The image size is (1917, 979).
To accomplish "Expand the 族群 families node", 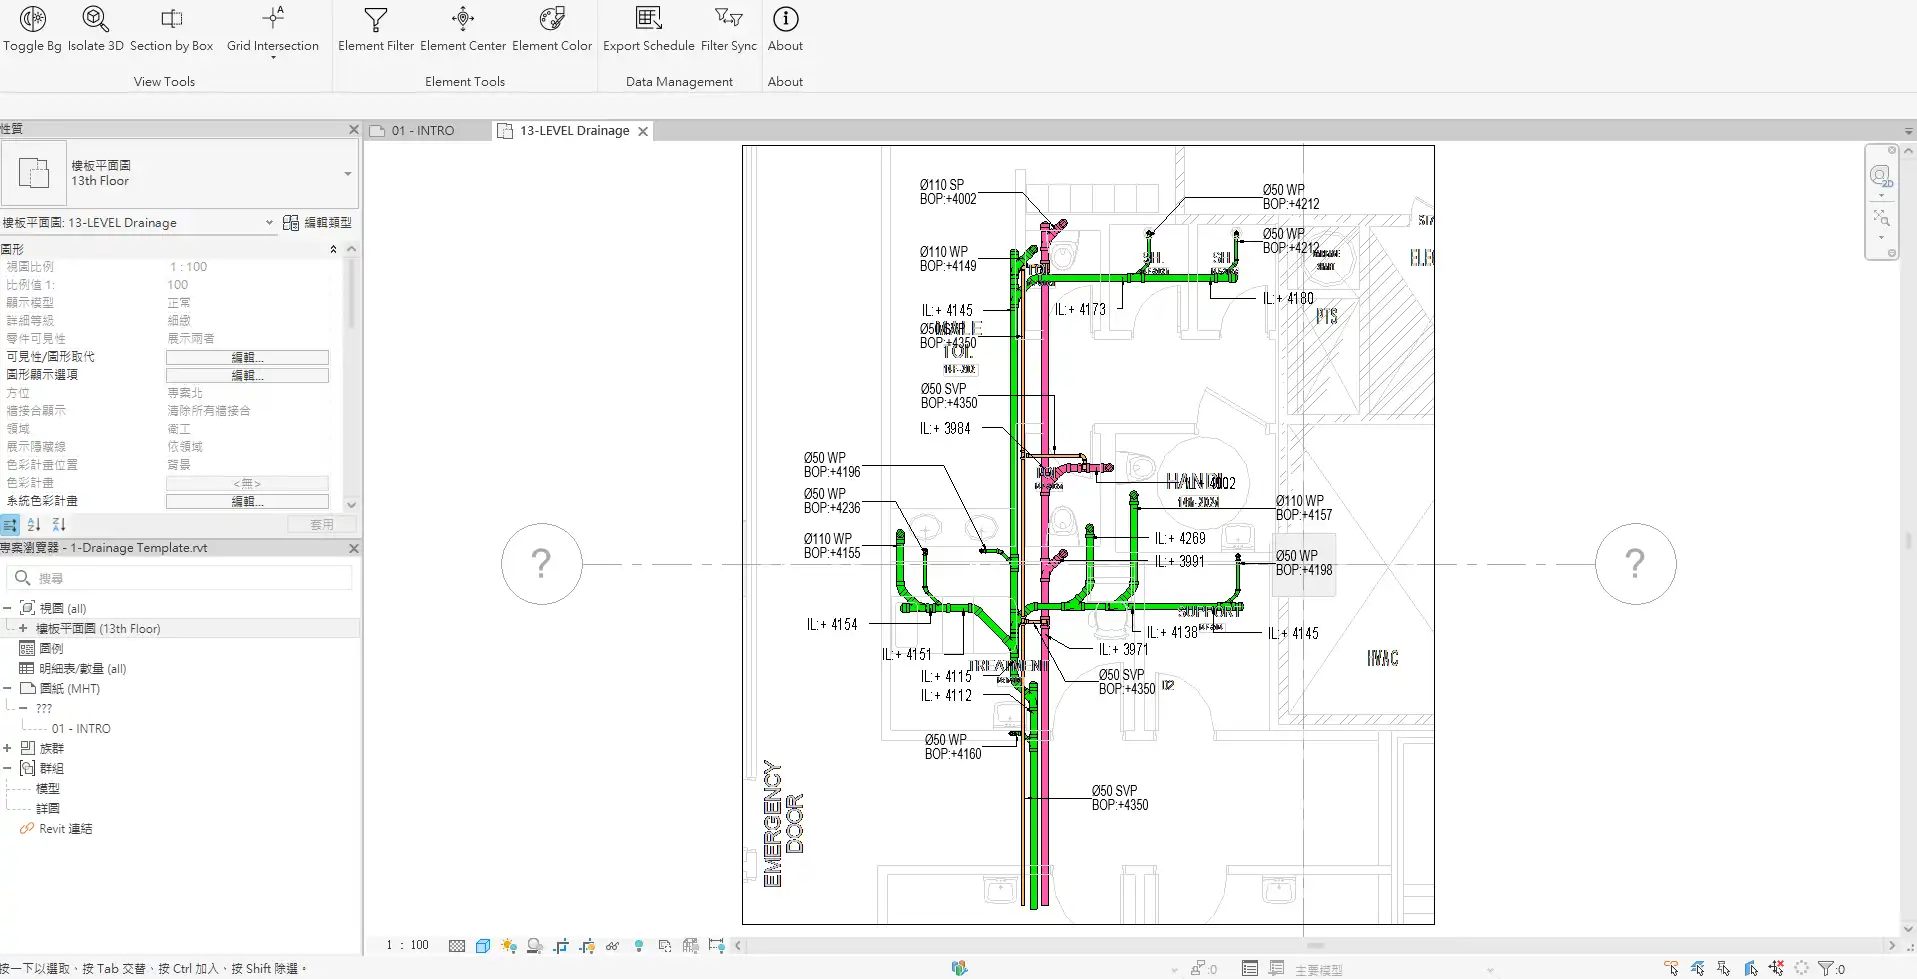I will point(7,748).
